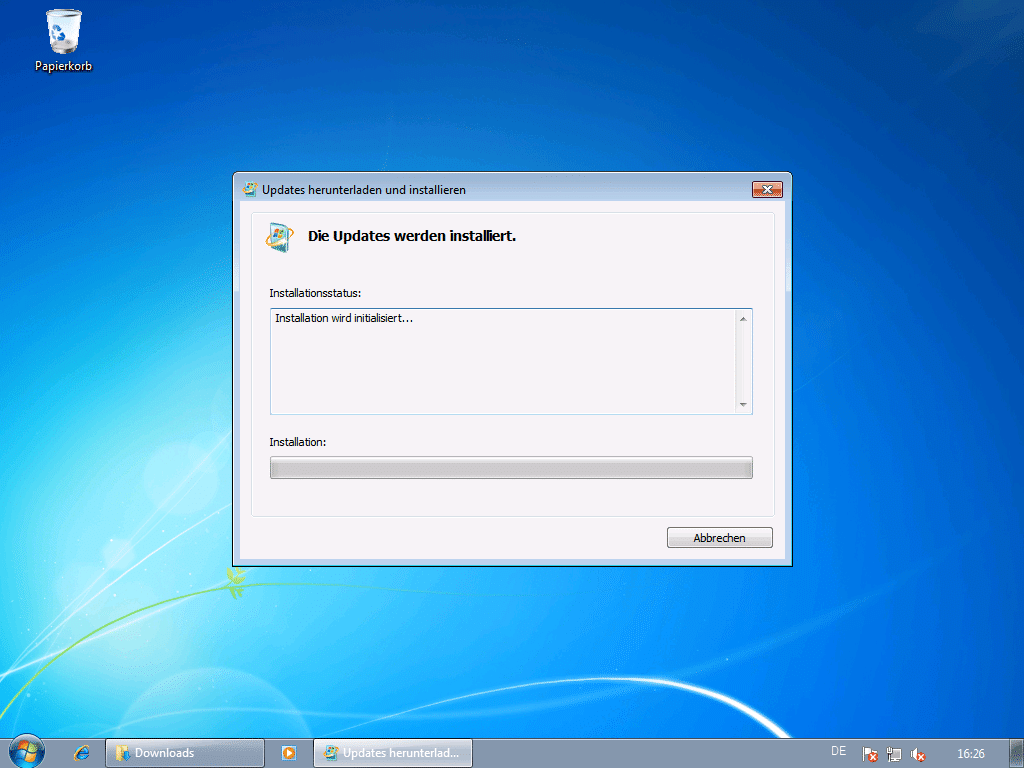Click the 'Die Updates werden installiert.' heading
This screenshot has width=1024, height=768.
411,236
